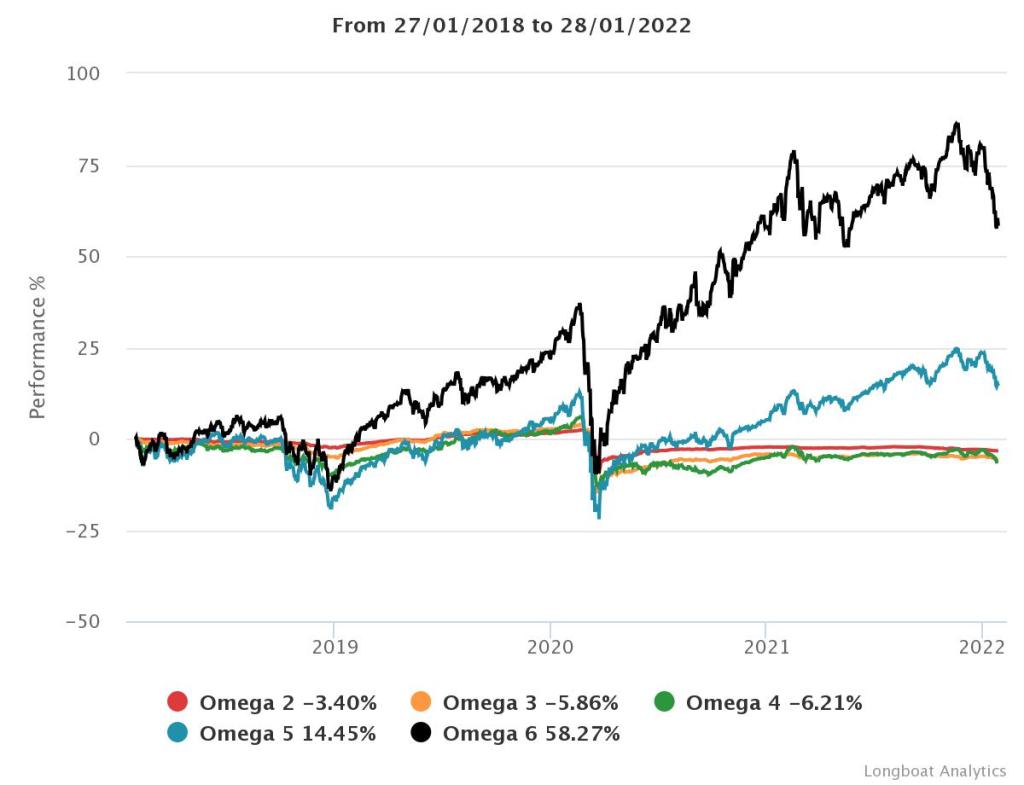Click the chart date range title
The width and height of the screenshot is (1024, 785).
(511, 26)
